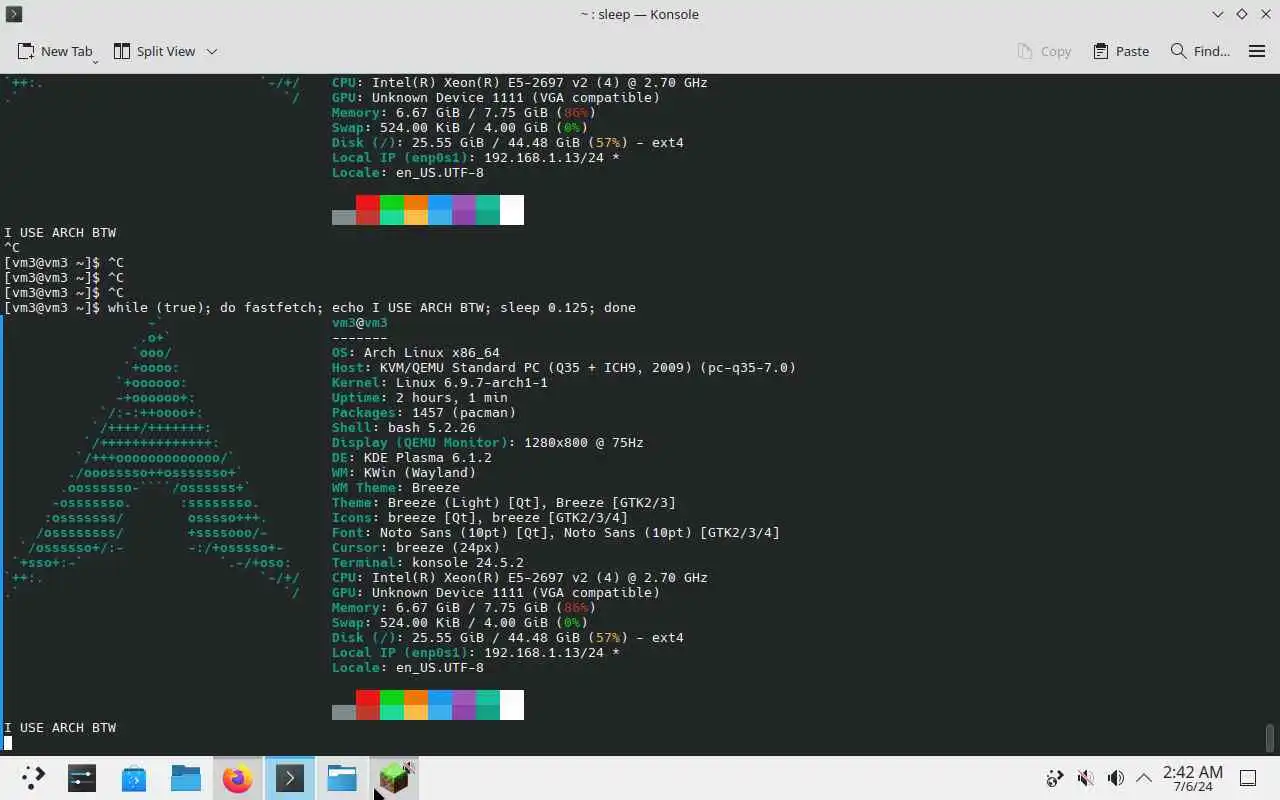Viewport: 1280px width, 800px height.
Task: Click the 'OS: Arch Linux x86_64' line
Action: tap(416, 352)
